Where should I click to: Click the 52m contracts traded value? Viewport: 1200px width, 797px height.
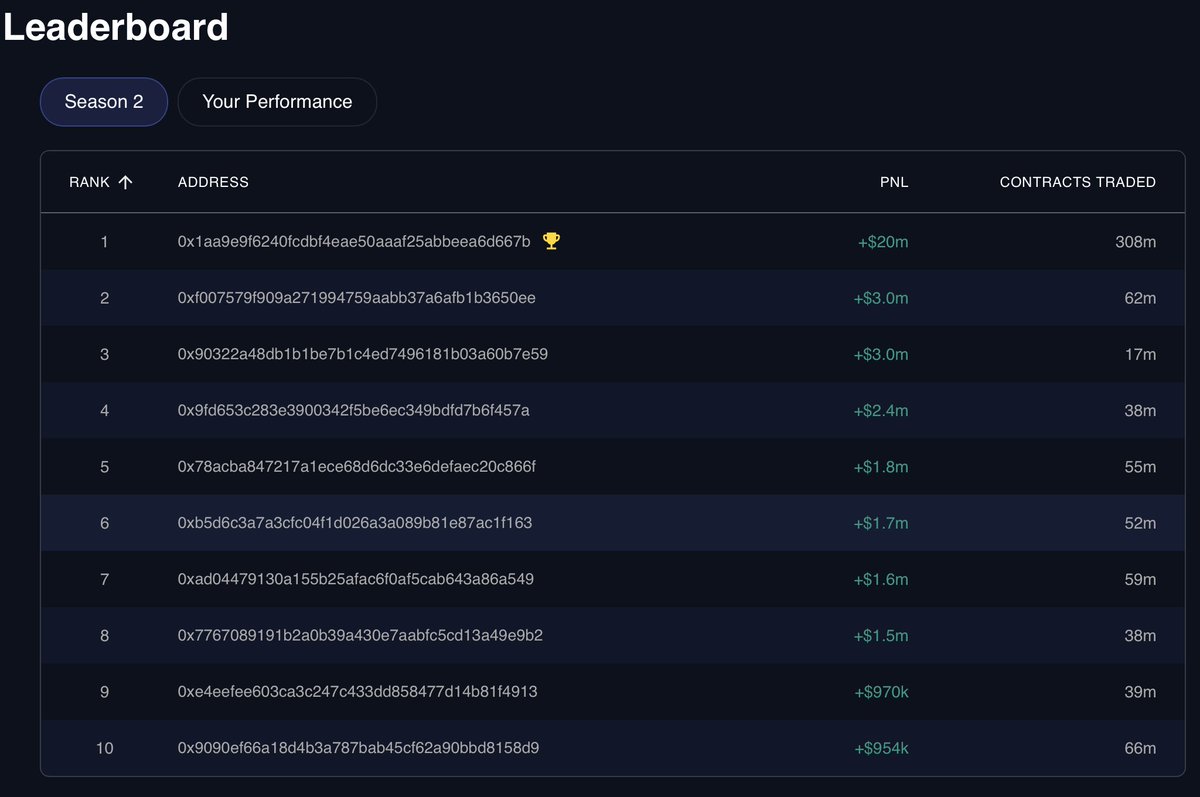[1140, 523]
